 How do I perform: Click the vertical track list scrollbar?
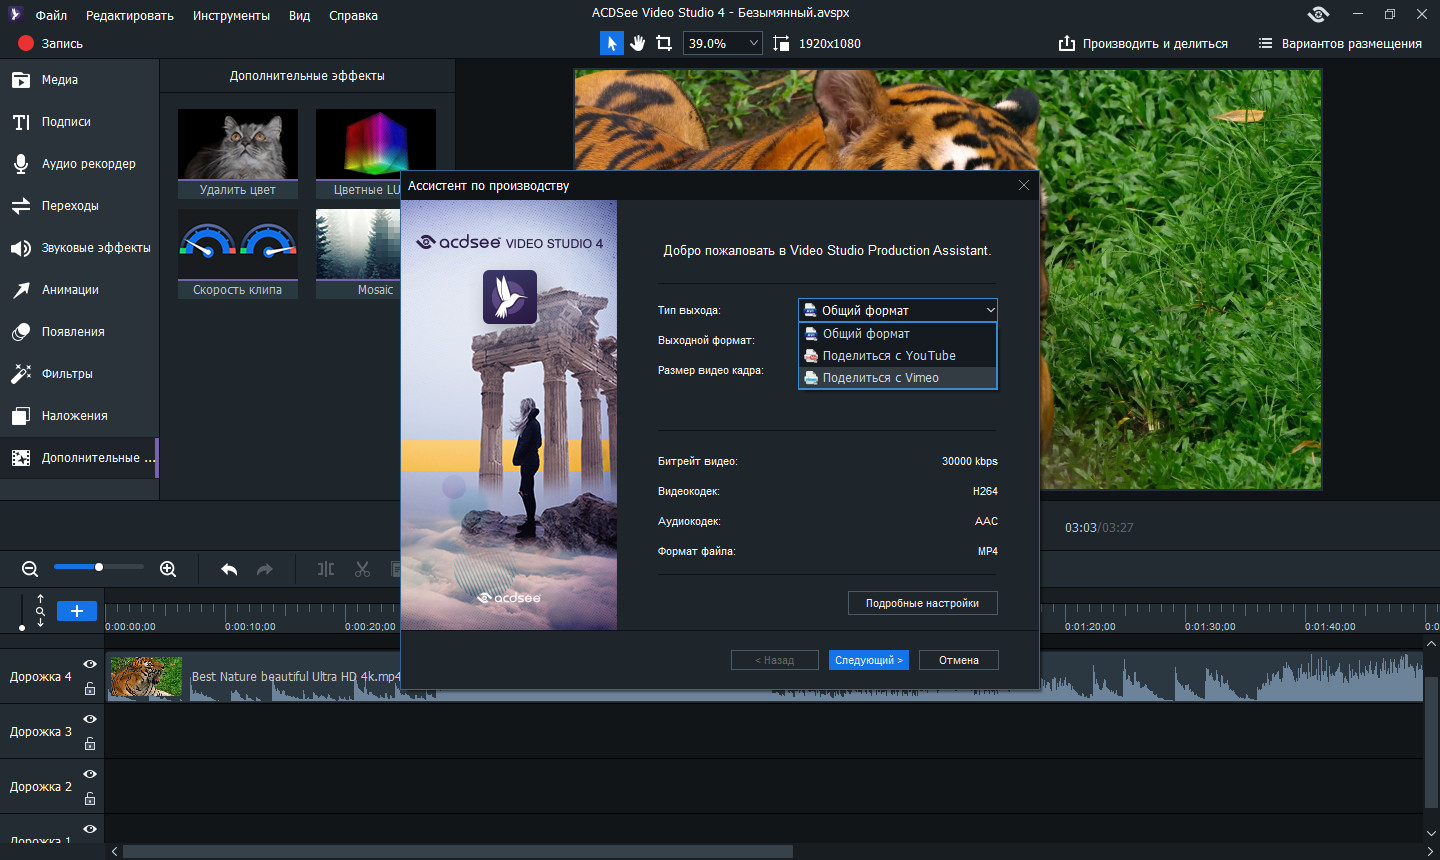[x=1431, y=742]
